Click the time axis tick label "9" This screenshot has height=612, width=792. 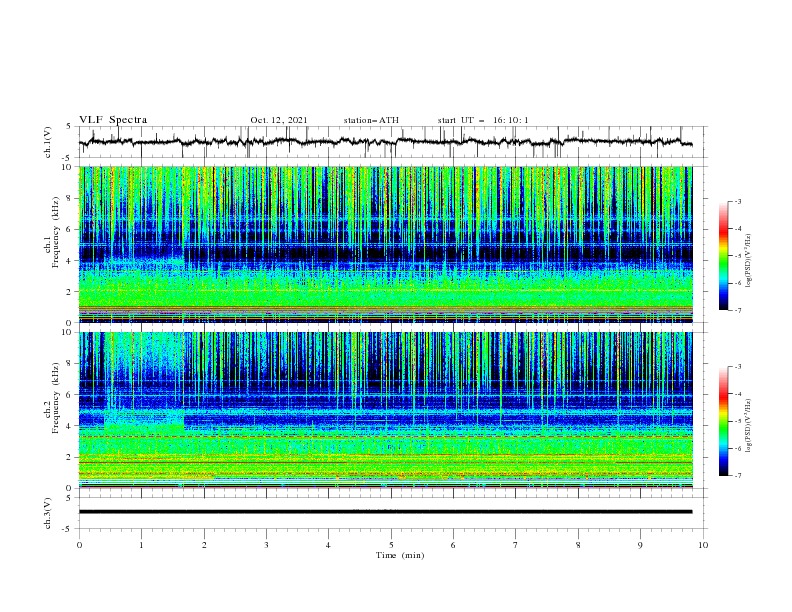(640, 545)
